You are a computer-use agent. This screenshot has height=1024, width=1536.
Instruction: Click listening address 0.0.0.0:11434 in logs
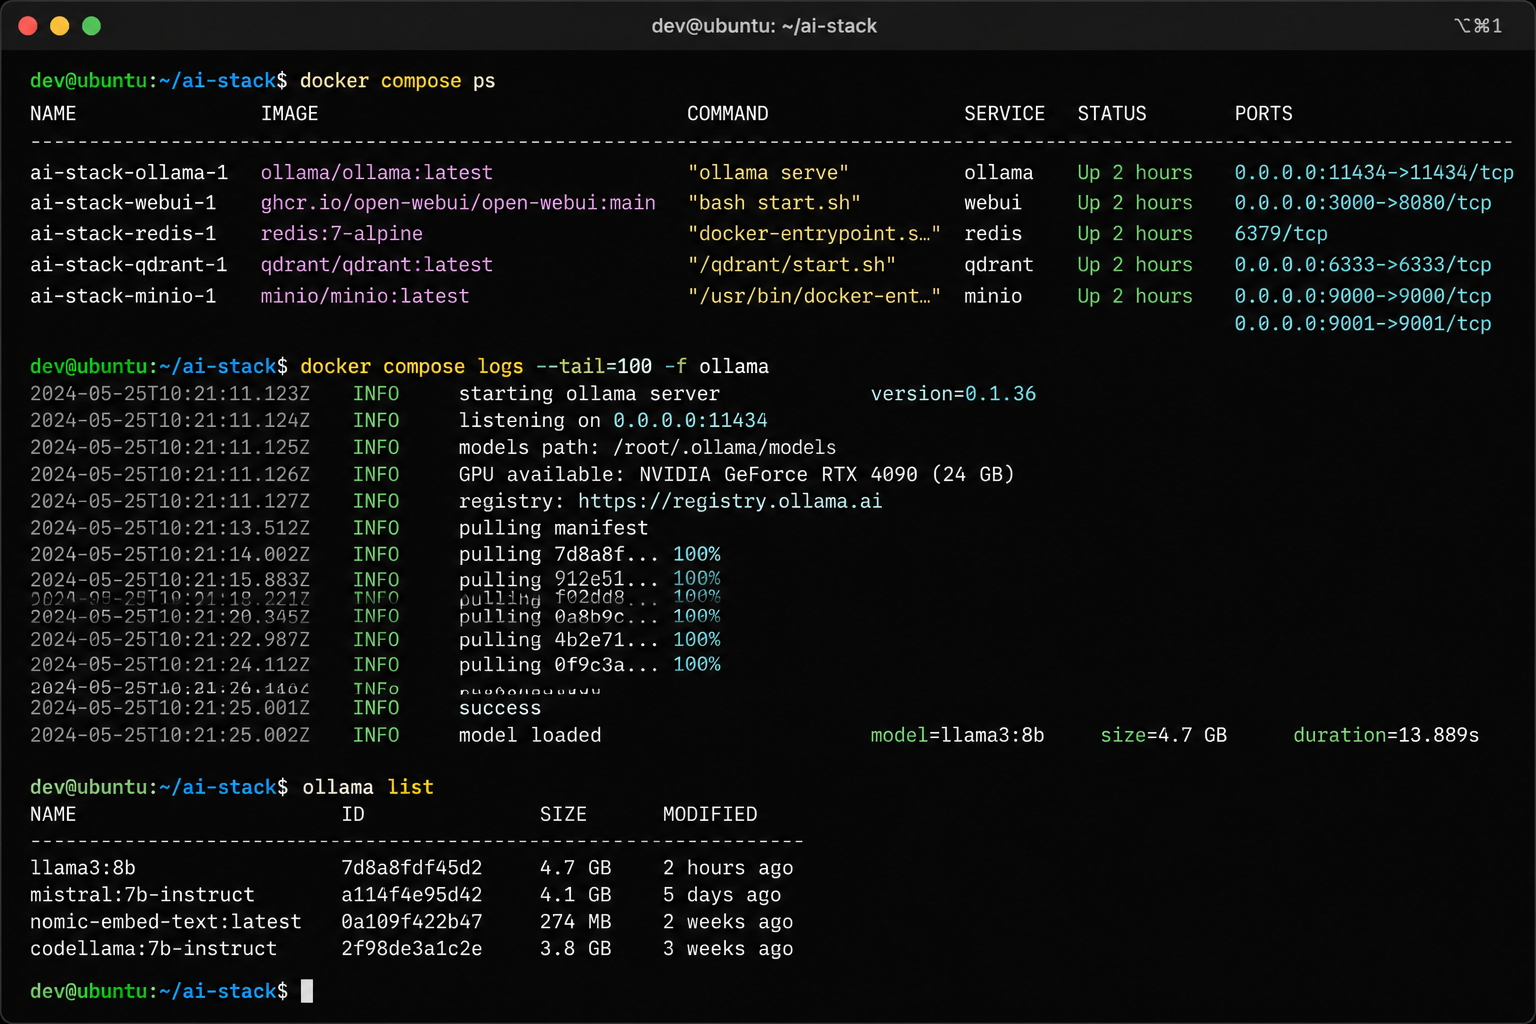[690, 421]
